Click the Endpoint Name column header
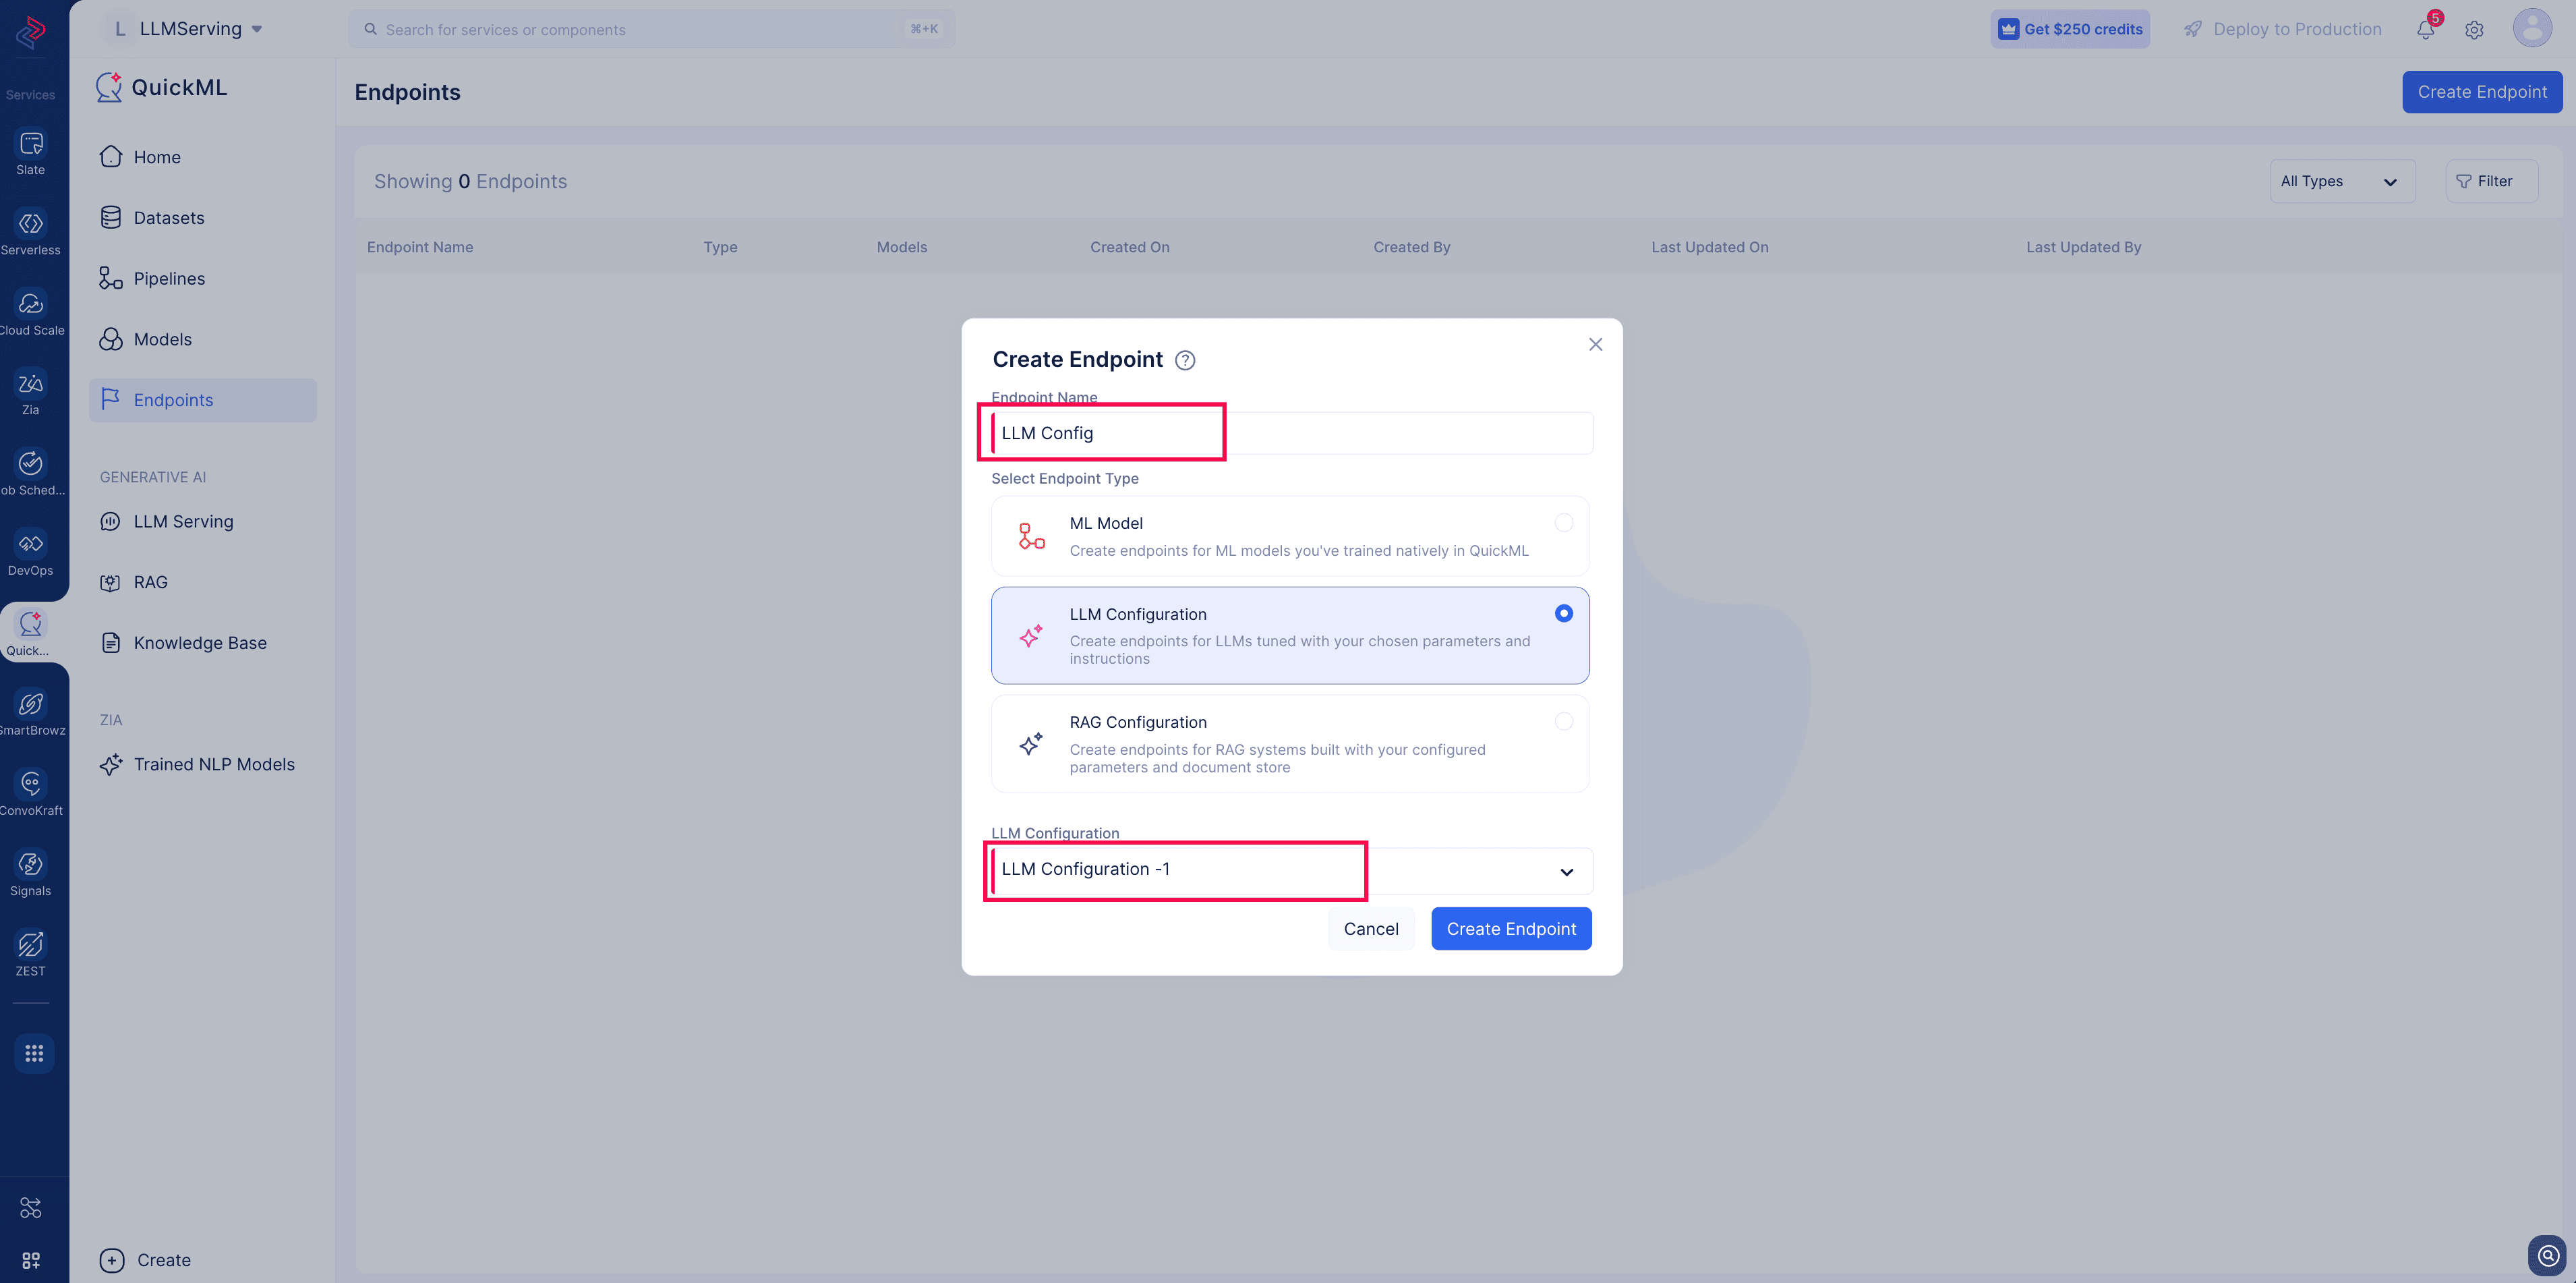 (420, 247)
